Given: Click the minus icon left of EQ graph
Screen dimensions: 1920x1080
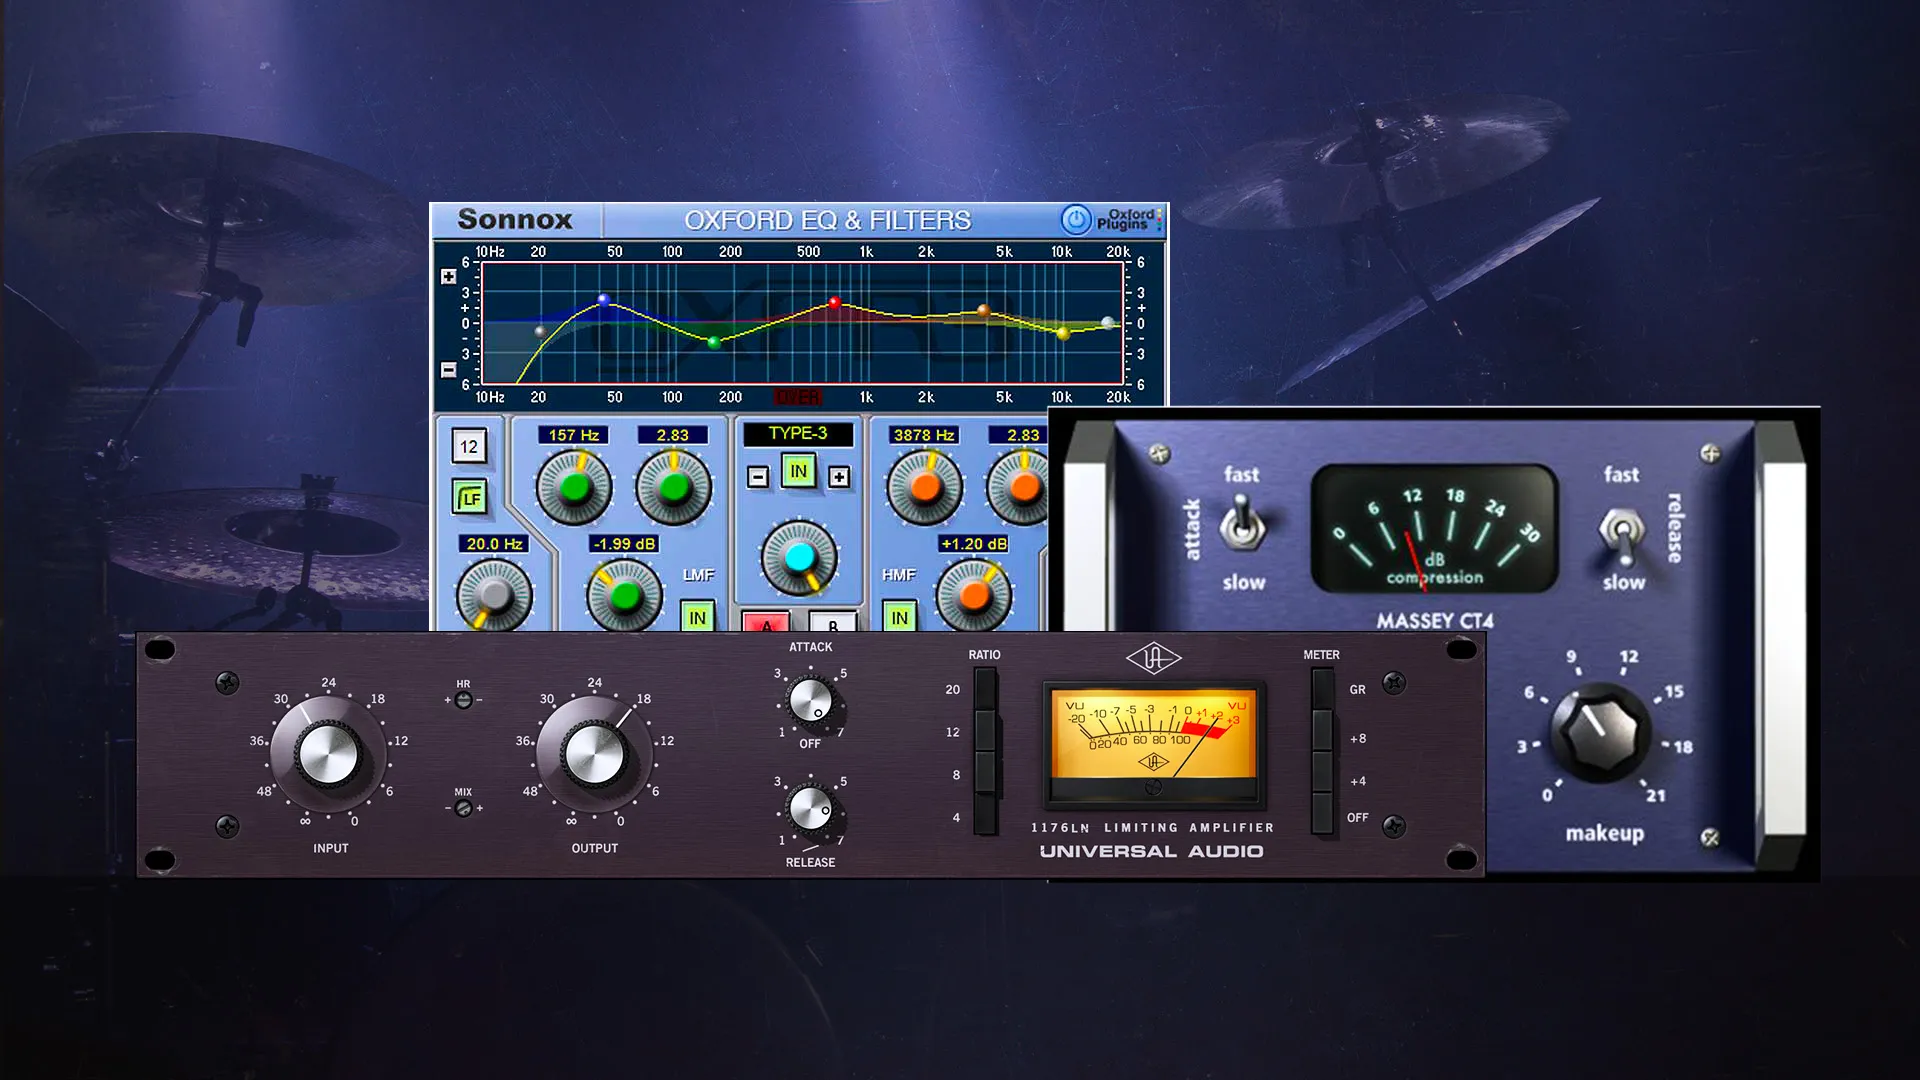Looking at the screenshot, I should click(449, 369).
